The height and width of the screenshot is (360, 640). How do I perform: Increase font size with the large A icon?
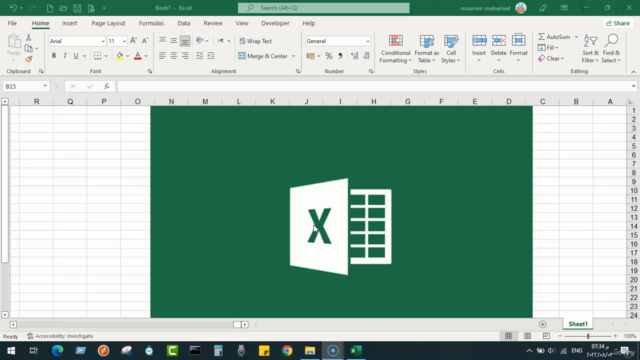pos(133,41)
